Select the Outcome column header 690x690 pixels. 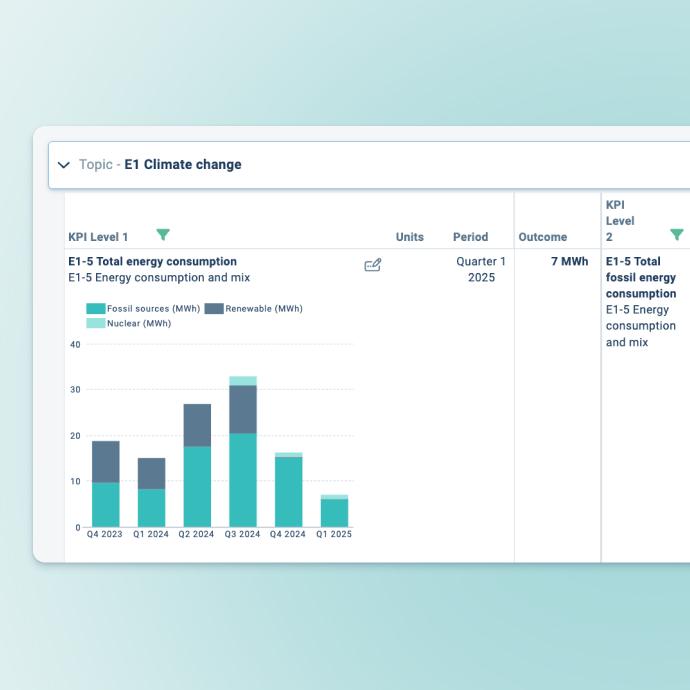point(542,237)
